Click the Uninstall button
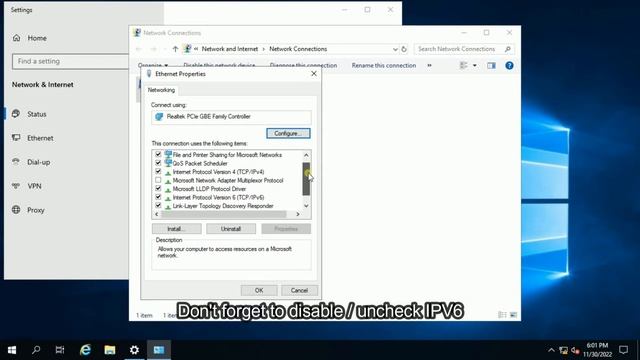 point(231,229)
